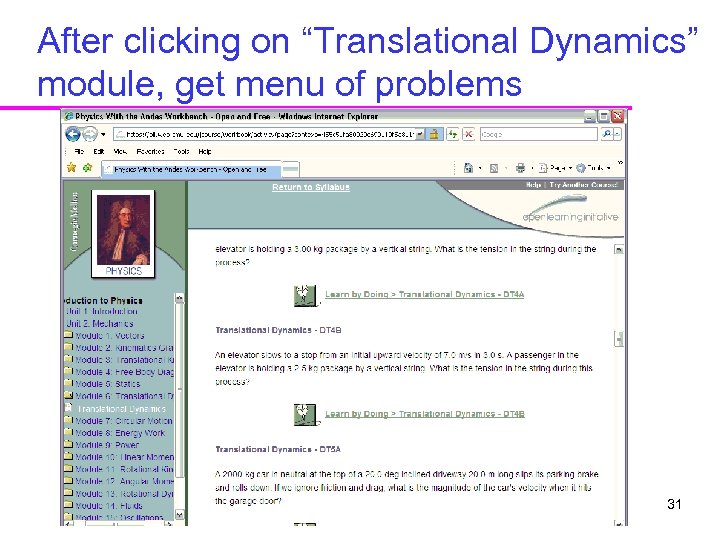Click the red Stop loading icon
Image resolution: width=720 pixels, height=540 pixels.
[x=468, y=134]
